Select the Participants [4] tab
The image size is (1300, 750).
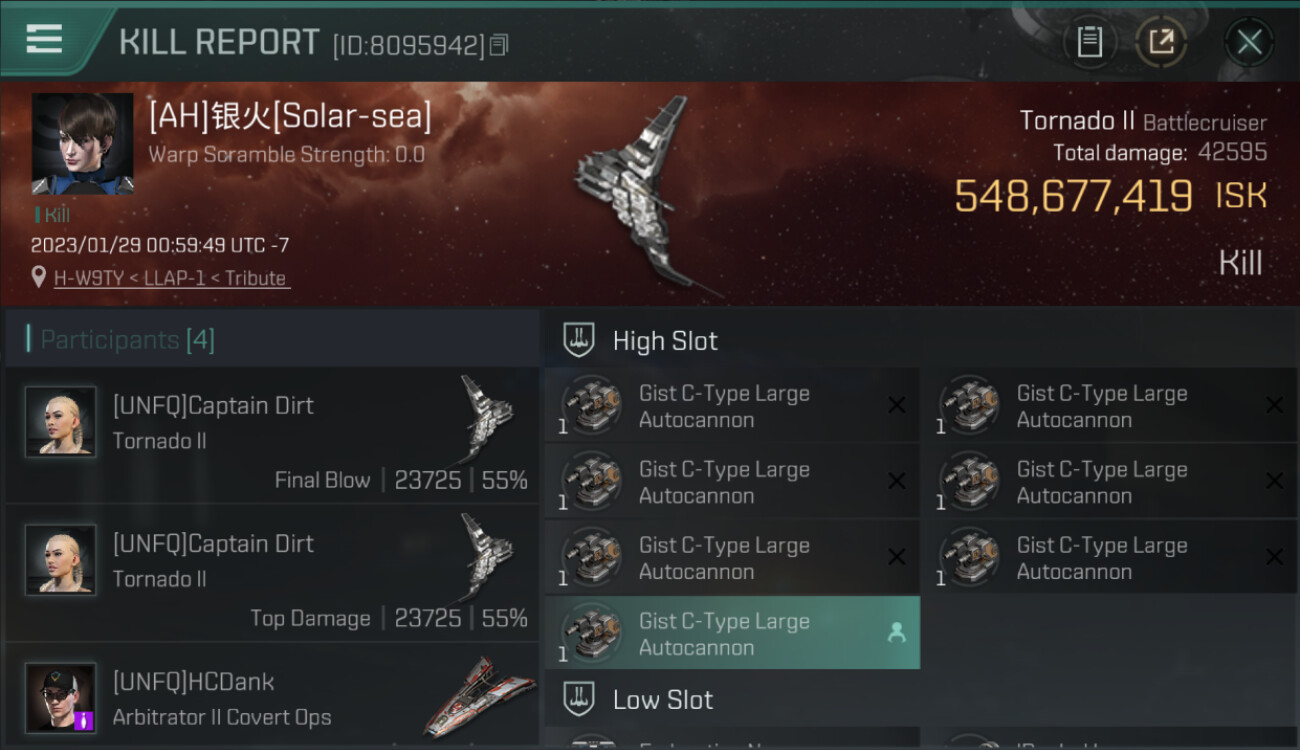click(127, 340)
